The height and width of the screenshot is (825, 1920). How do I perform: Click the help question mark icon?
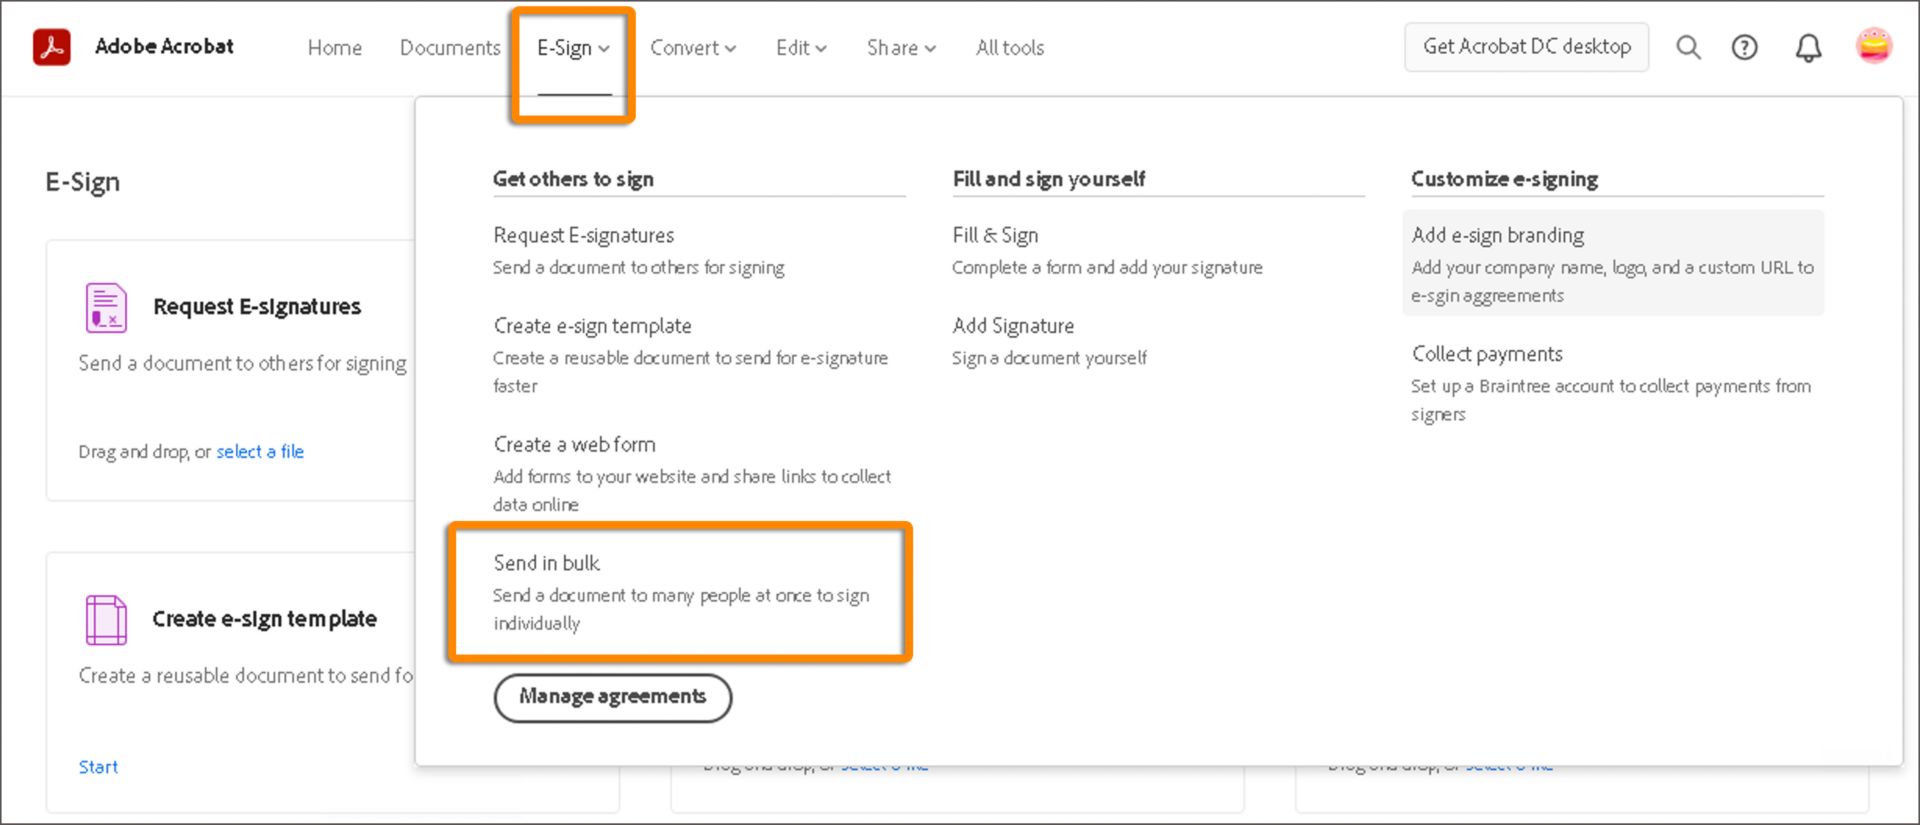pyautogui.click(x=1745, y=47)
